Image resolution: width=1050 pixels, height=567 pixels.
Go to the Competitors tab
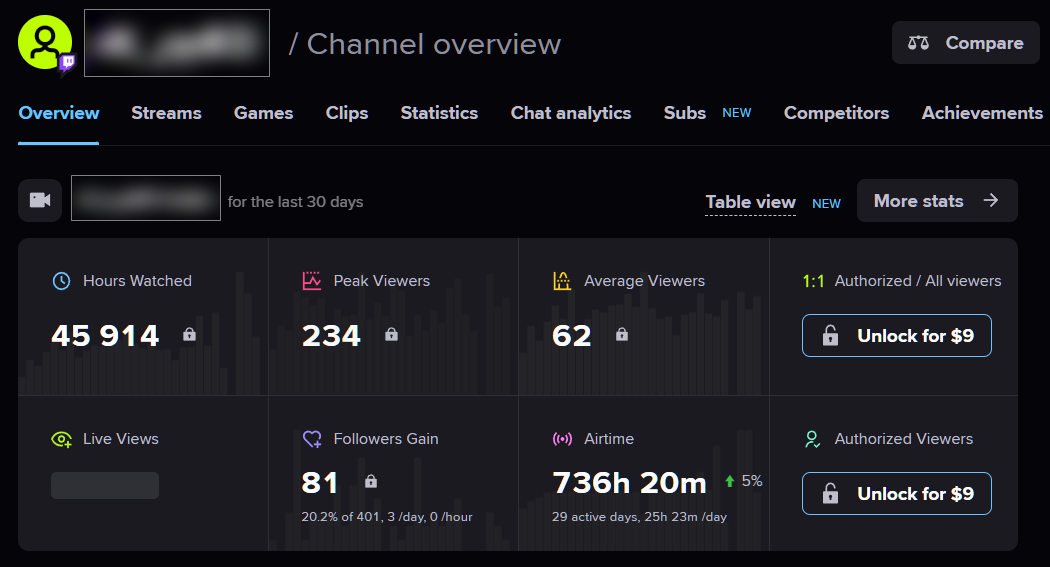click(836, 113)
